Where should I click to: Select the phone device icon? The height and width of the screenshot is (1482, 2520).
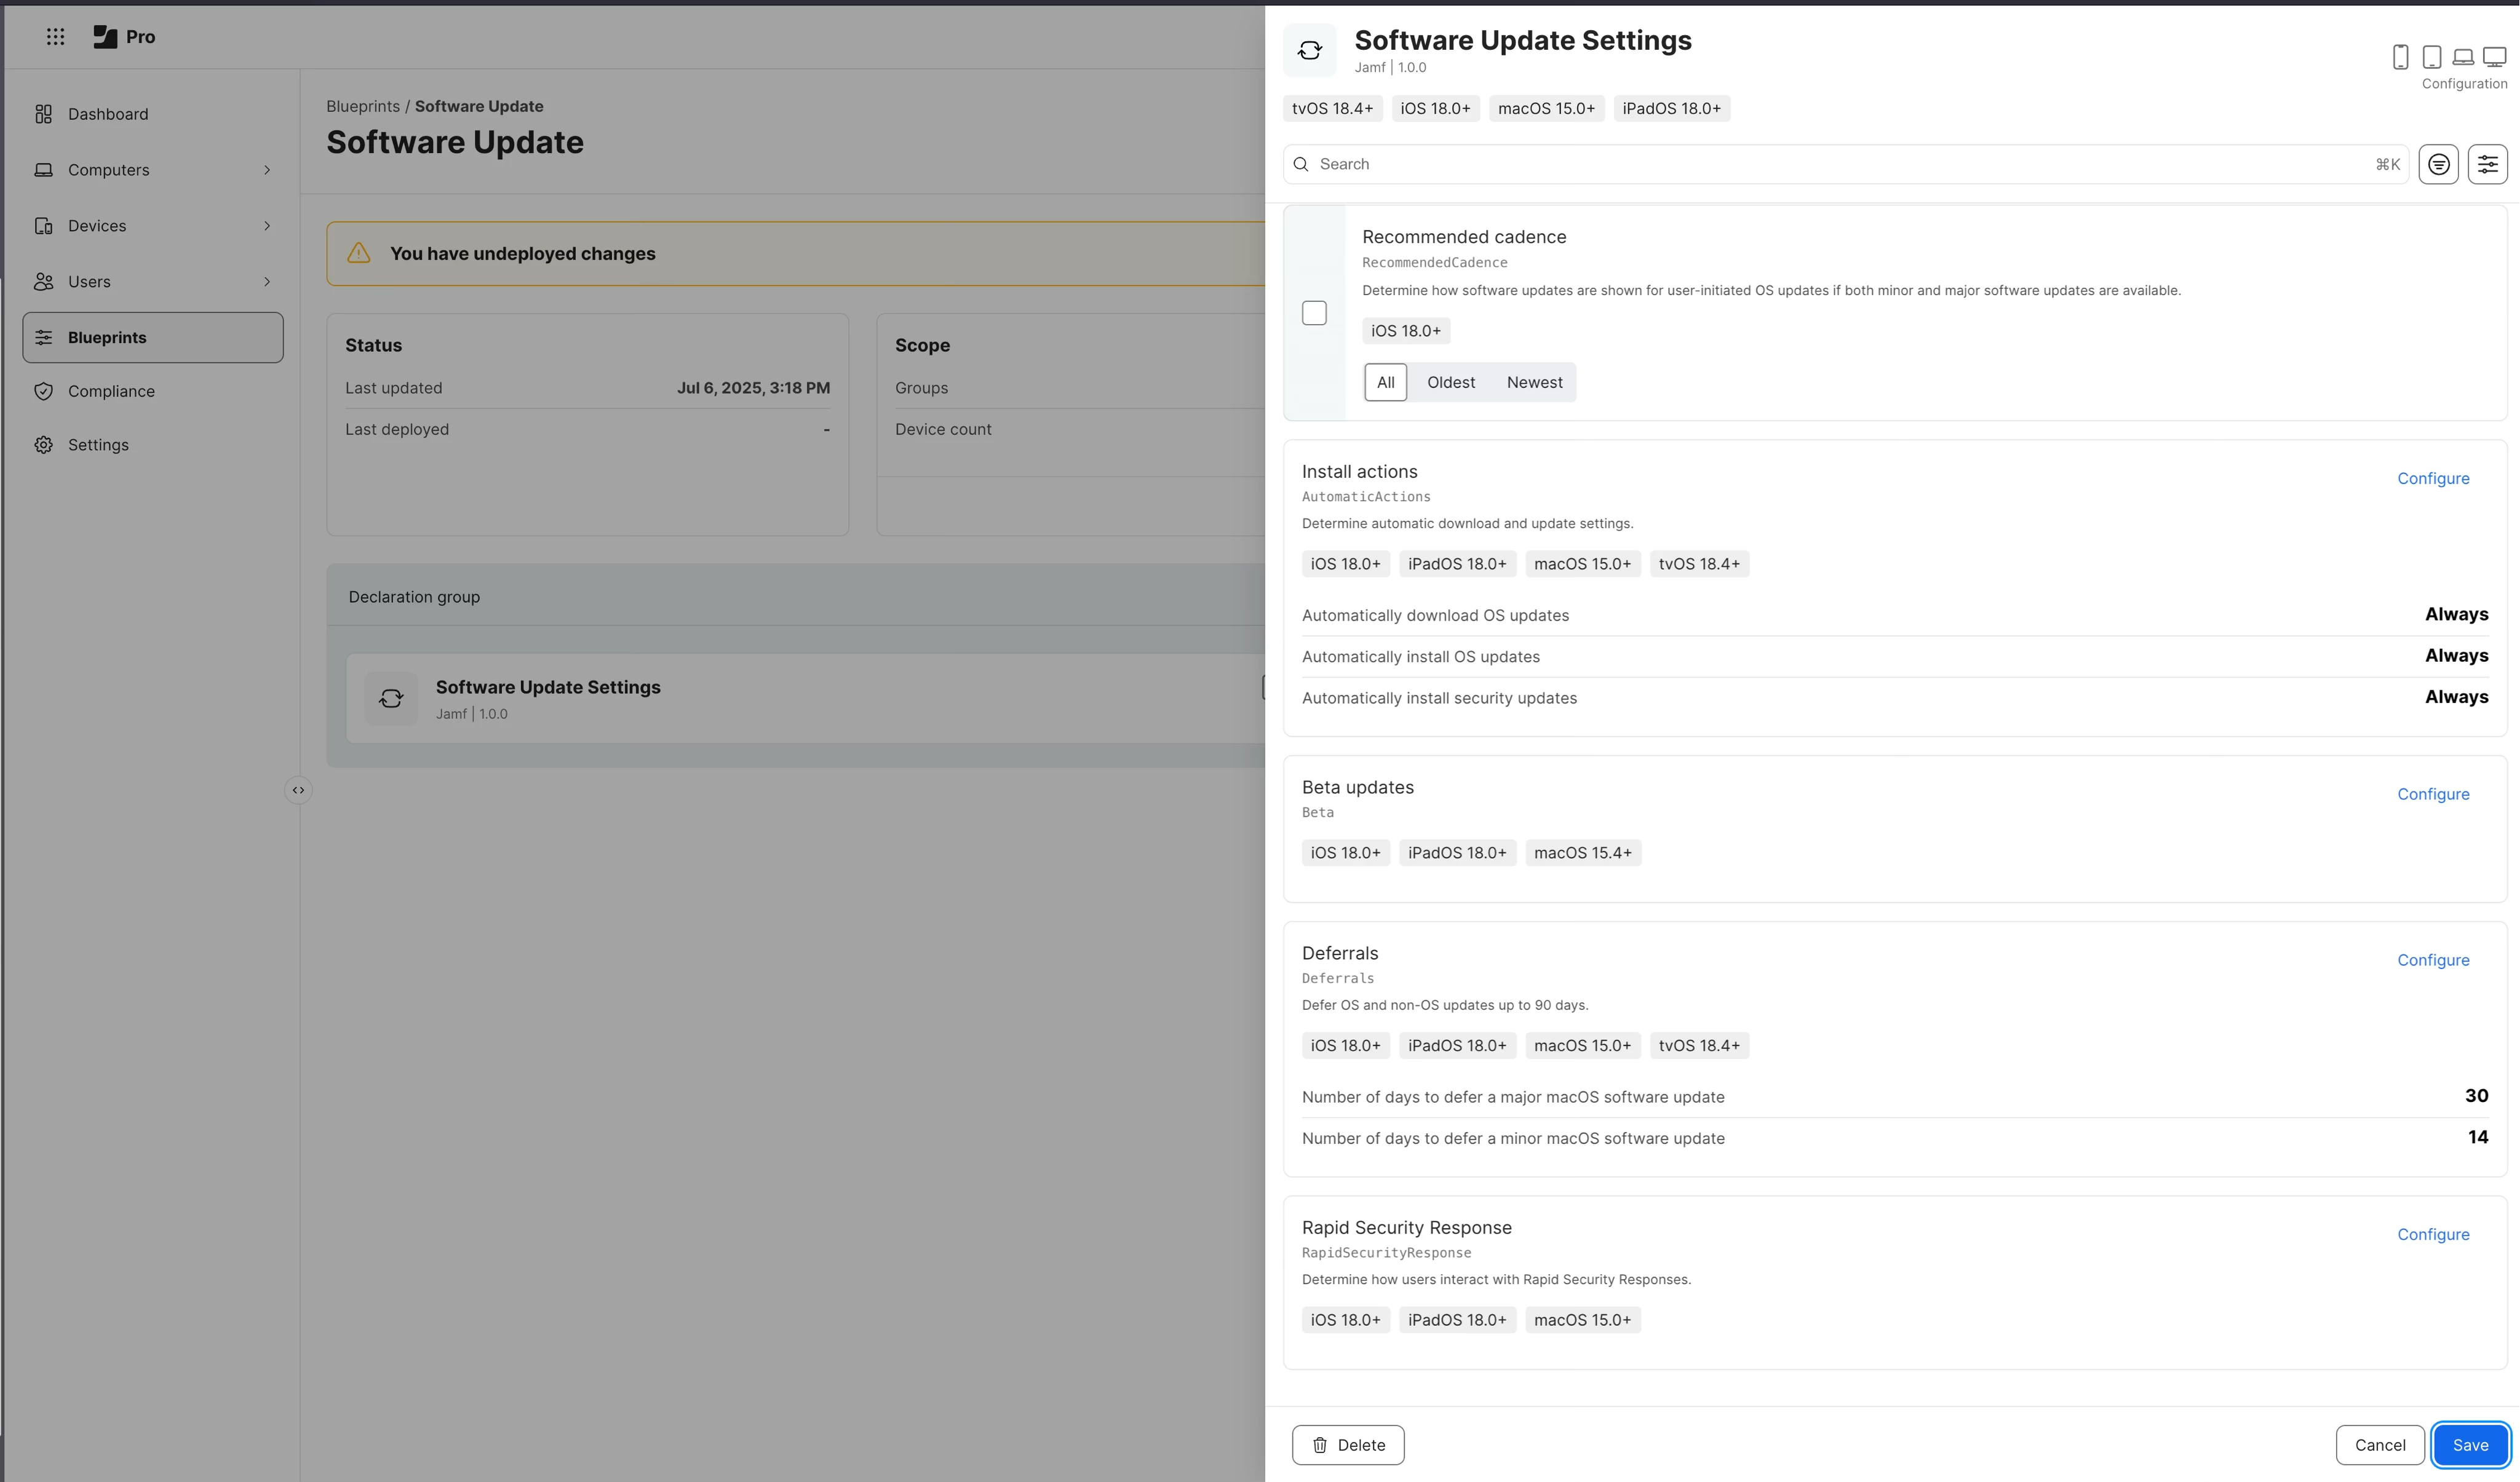pyautogui.click(x=2400, y=57)
